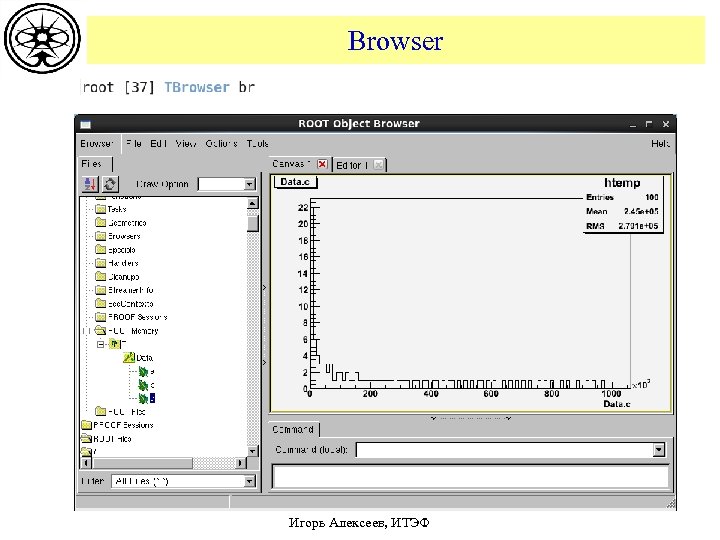Select the second leaf branch under Data
Screen dimensions: 720x540
pyautogui.click(x=146, y=385)
